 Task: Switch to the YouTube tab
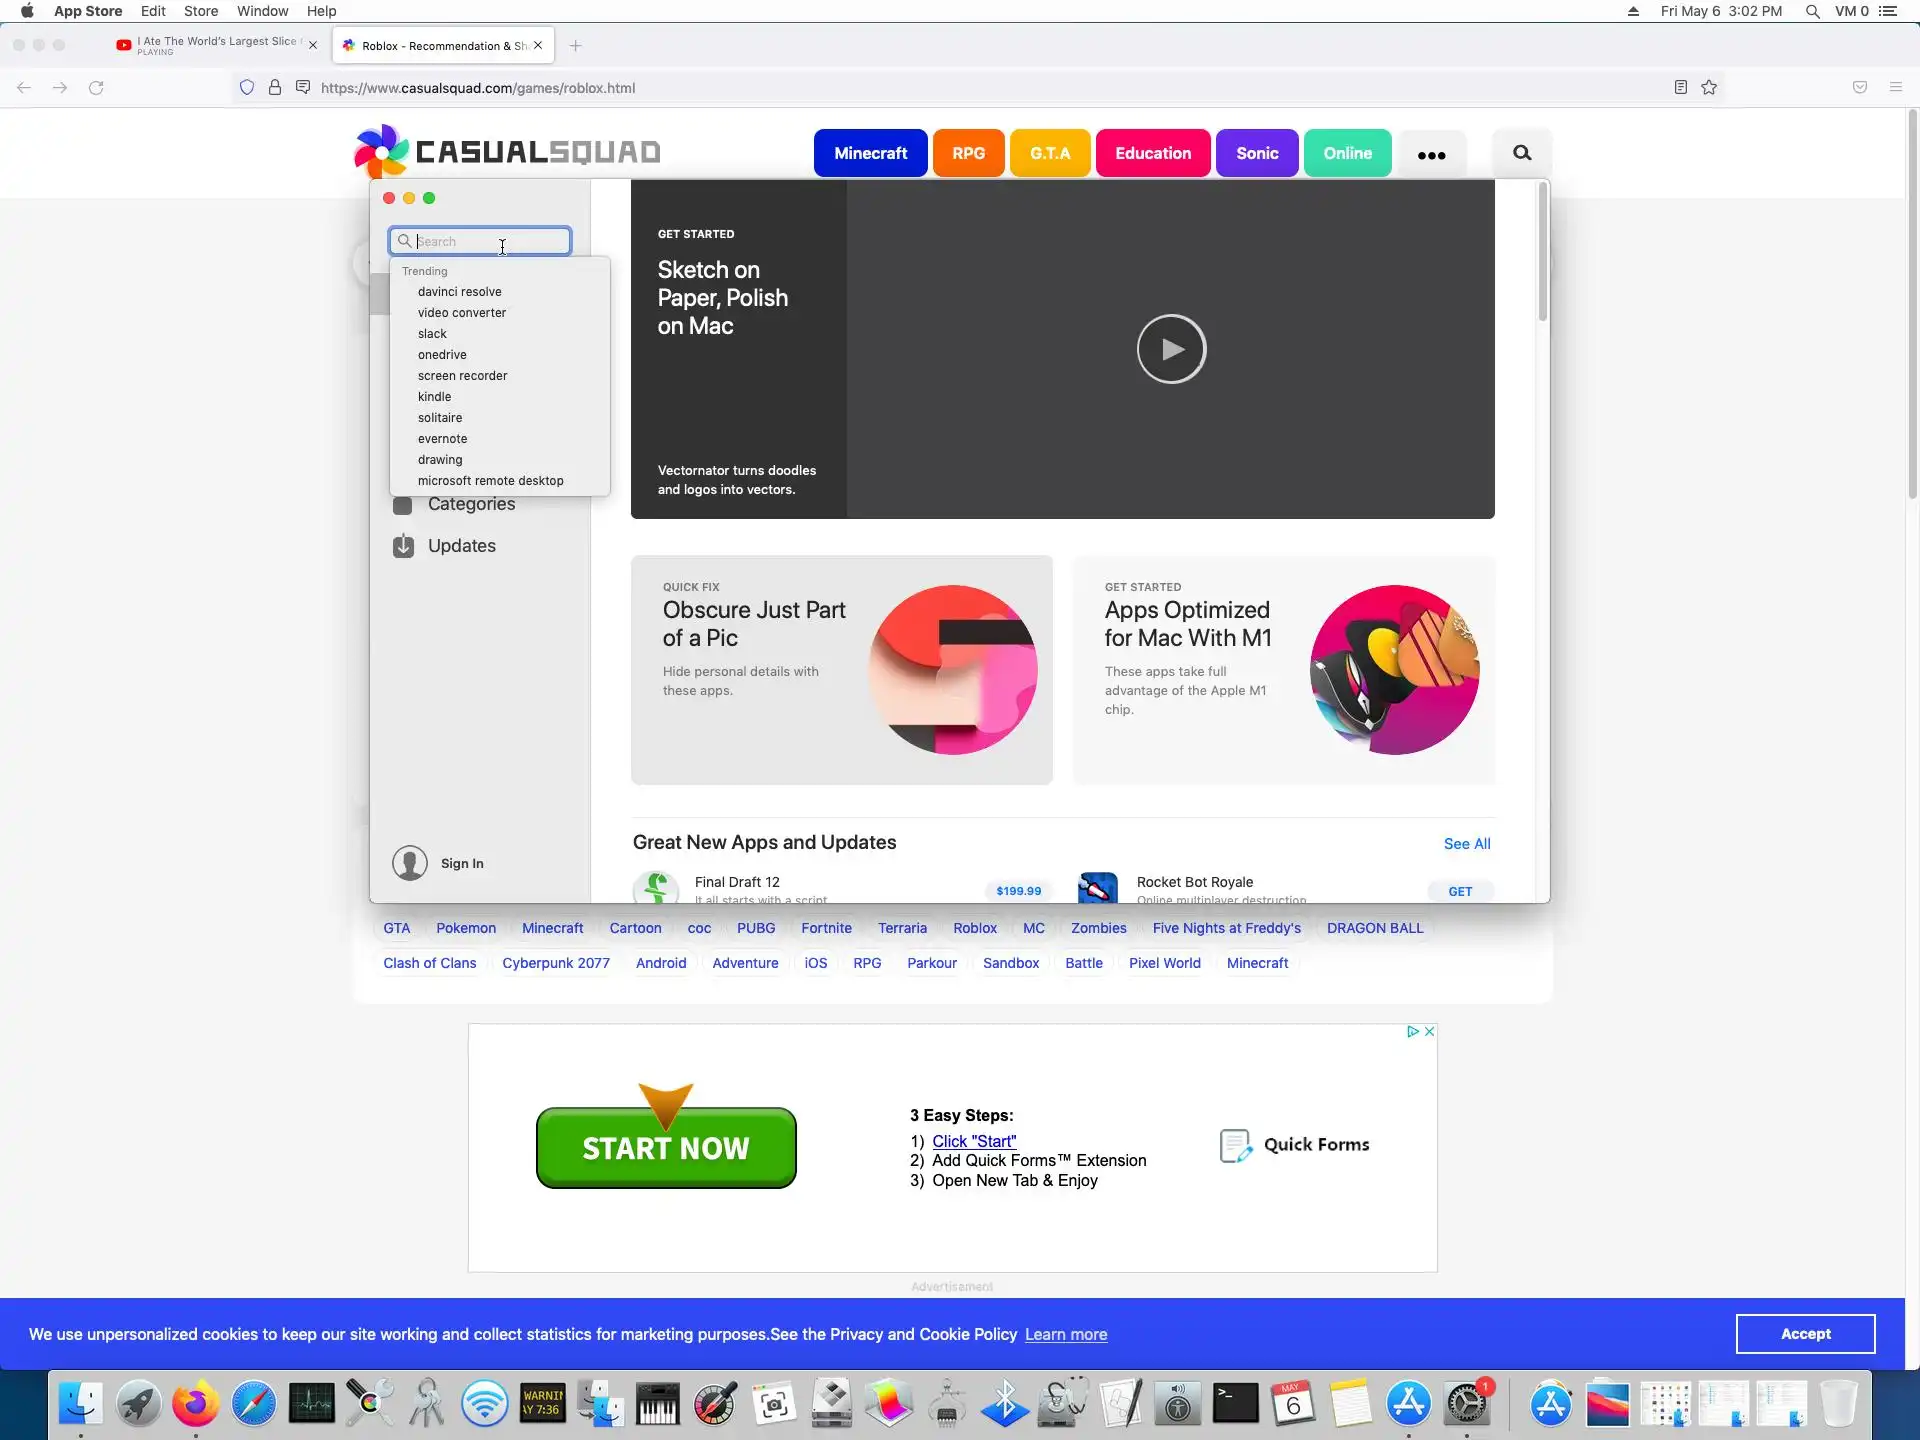pos(215,45)
